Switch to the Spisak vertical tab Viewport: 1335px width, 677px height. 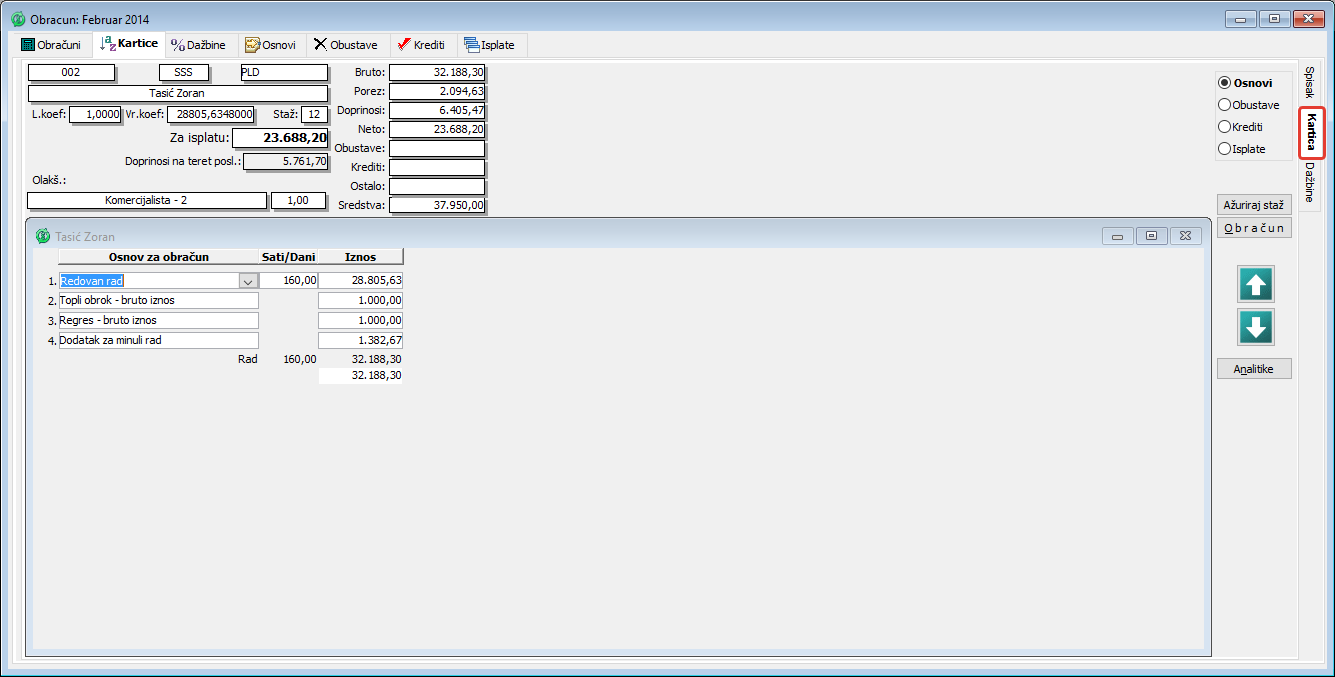[1310, 82]
